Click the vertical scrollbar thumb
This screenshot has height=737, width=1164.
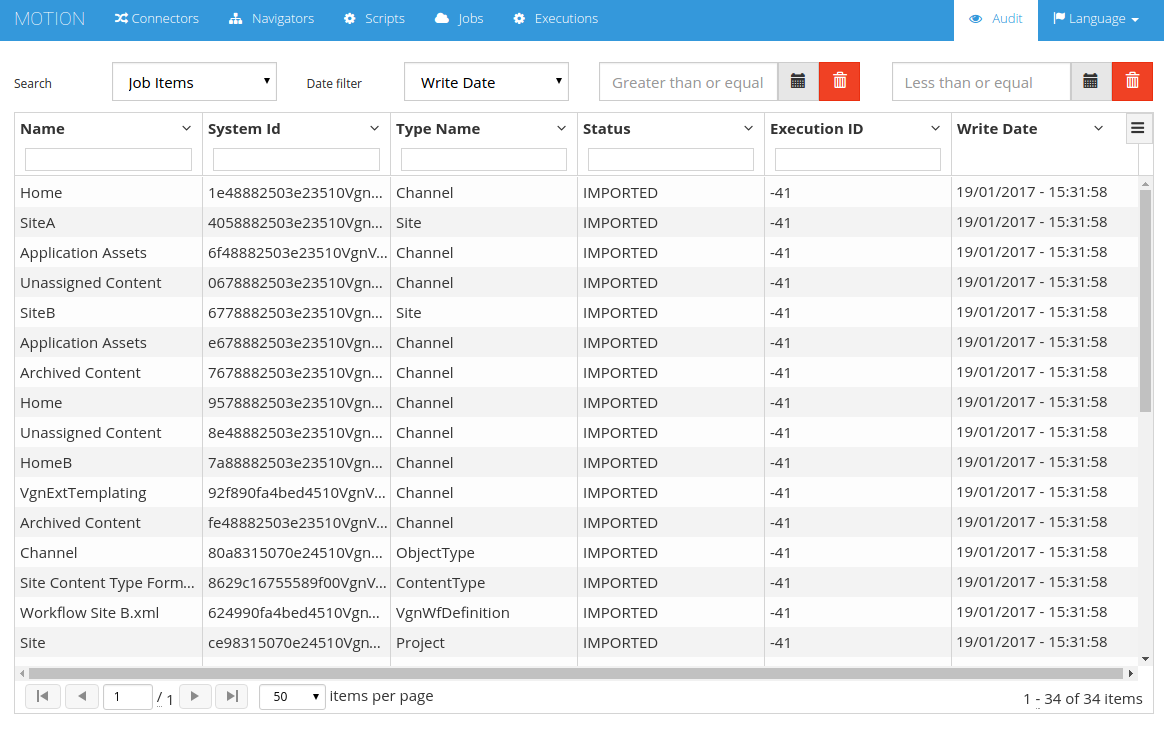pyautogui.click(x=1145, y=301)
